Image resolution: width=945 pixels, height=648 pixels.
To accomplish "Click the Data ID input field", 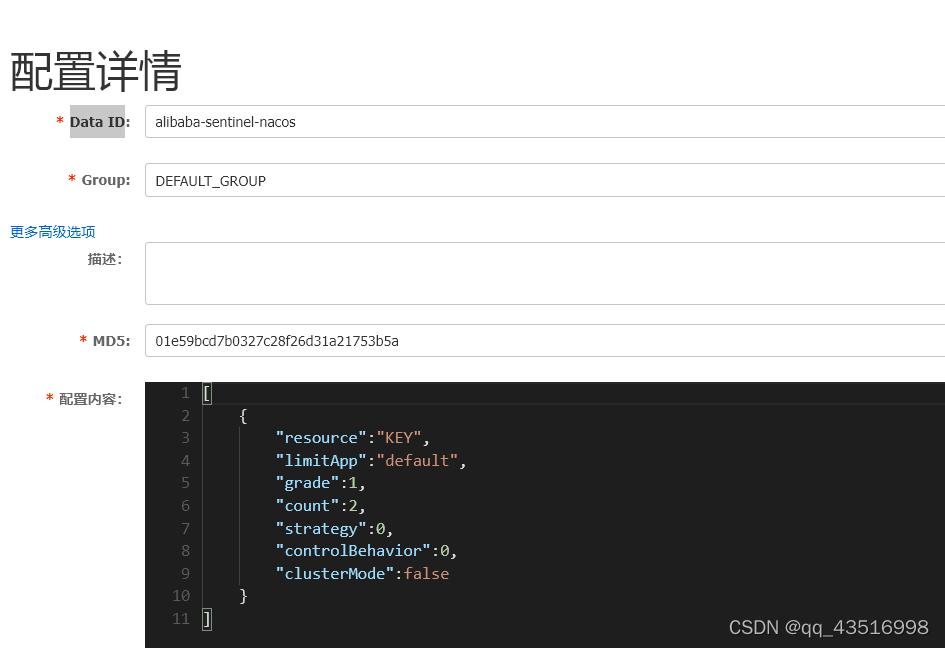I will (545, 122).
